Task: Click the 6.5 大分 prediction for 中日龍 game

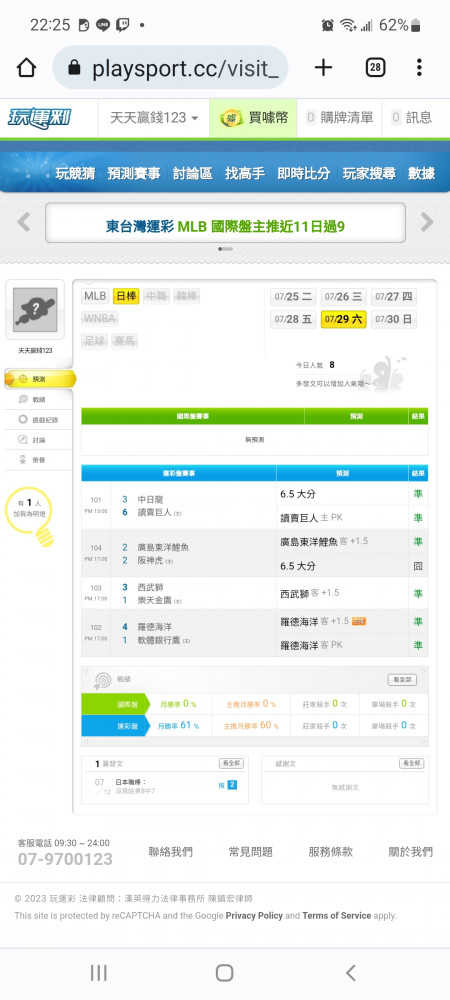Action: click(x=298, y=494)
